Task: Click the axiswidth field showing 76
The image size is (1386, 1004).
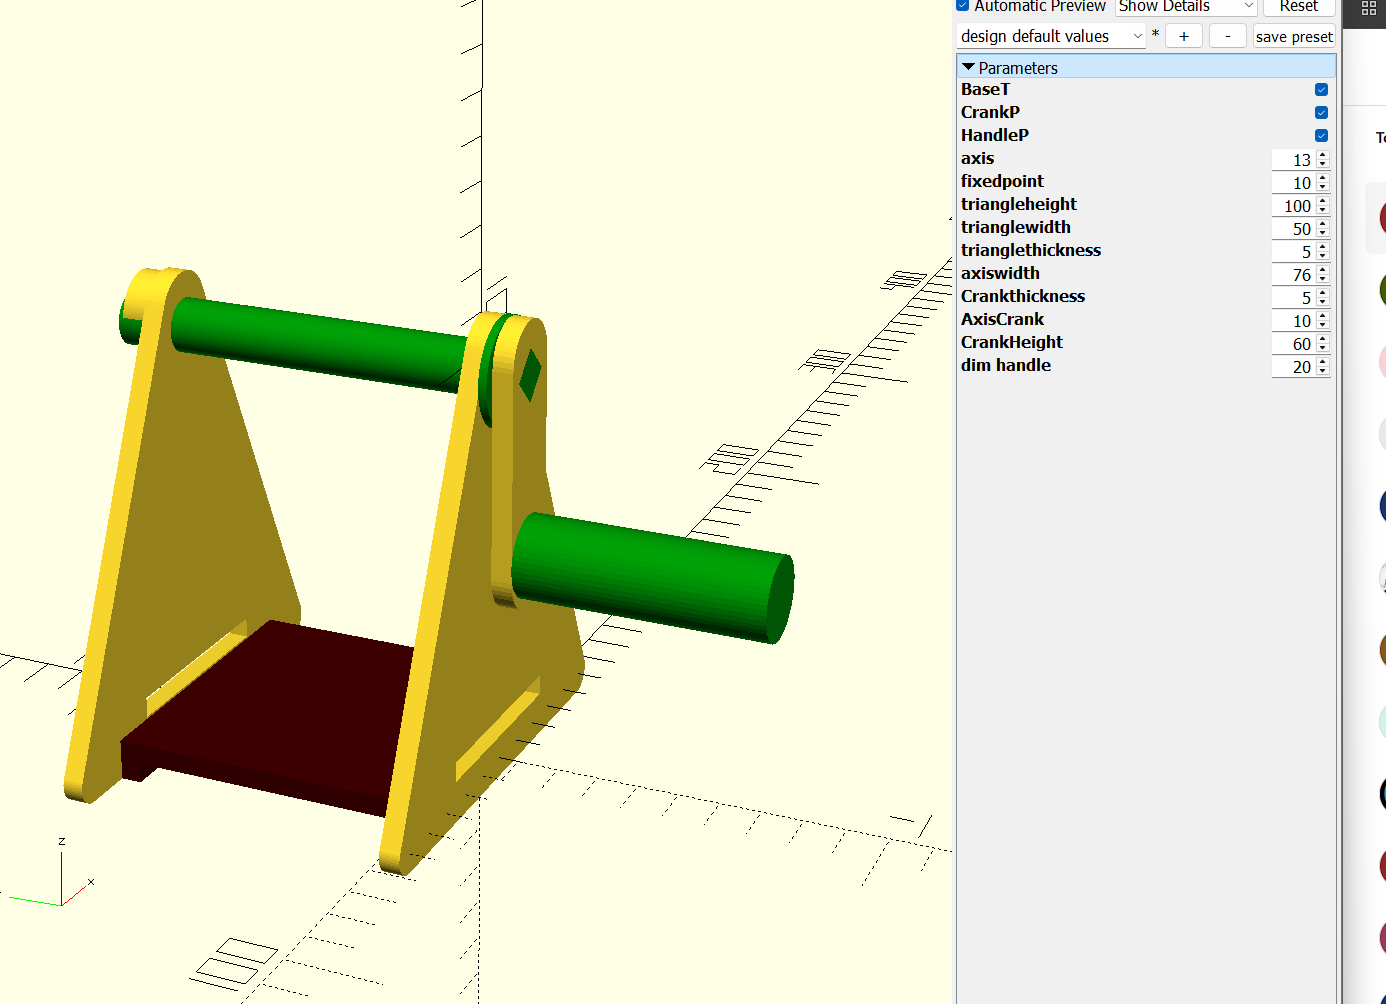Action: click(1293, 275)
